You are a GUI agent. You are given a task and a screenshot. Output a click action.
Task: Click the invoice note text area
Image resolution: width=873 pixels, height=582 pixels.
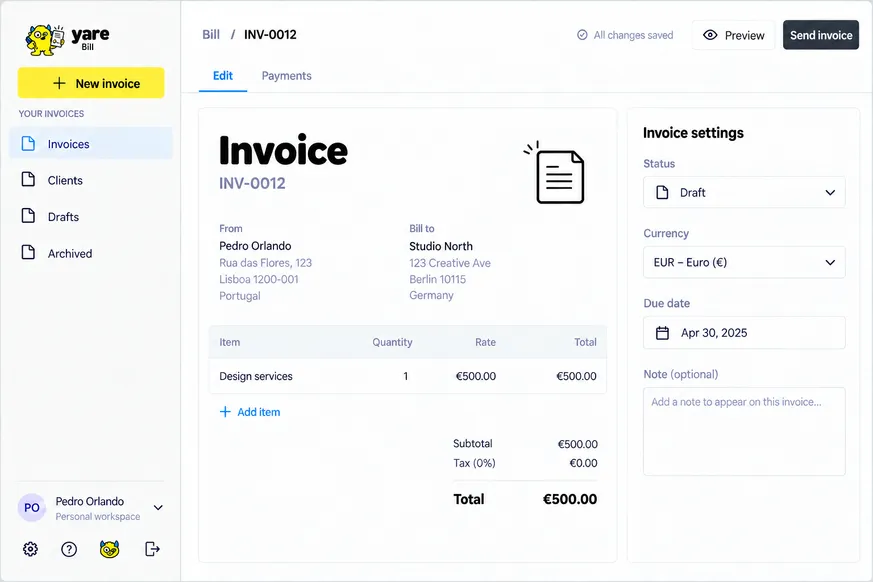click(744, 432)
